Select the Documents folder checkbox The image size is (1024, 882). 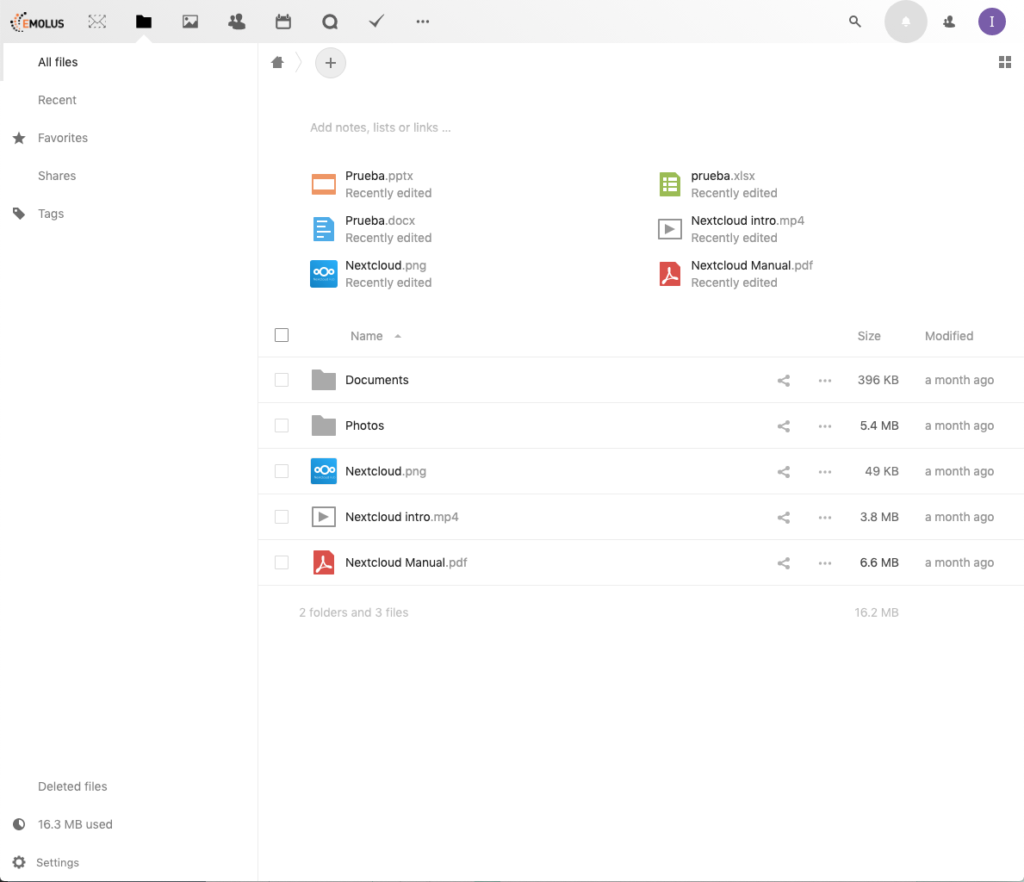pyautogui.click(x=281, y=380)
